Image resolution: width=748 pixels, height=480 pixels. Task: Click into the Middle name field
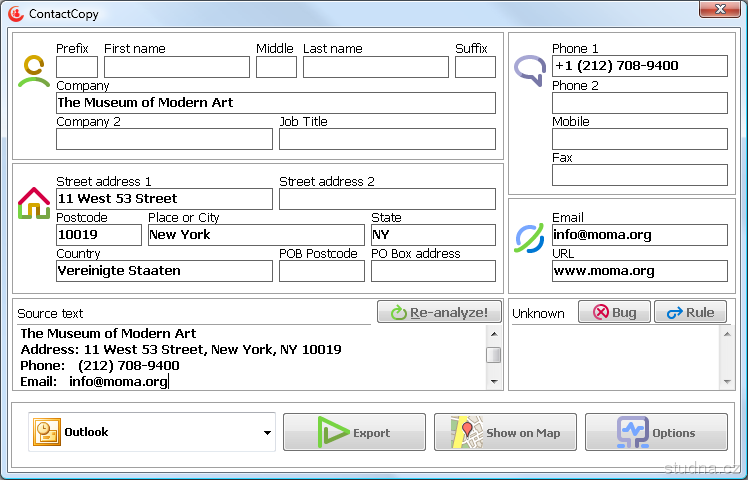[x=276, y=67]
